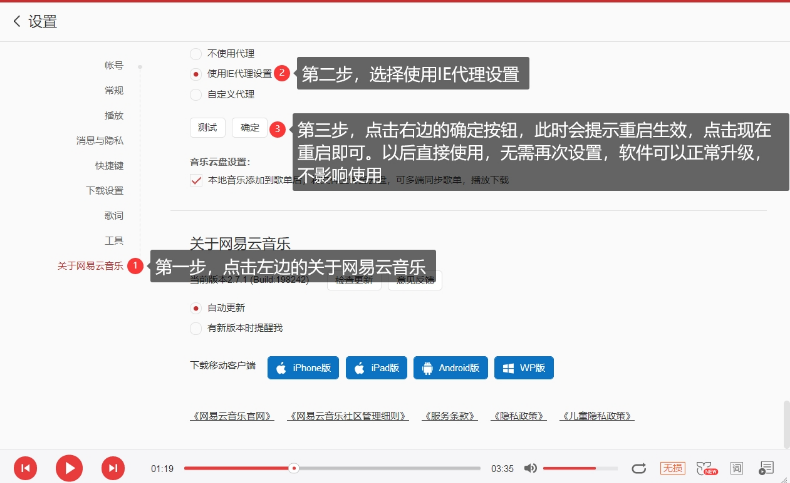790x483 pixels.
Task: Toggle the loop playback mode icon
Action: tap(639, 468)
